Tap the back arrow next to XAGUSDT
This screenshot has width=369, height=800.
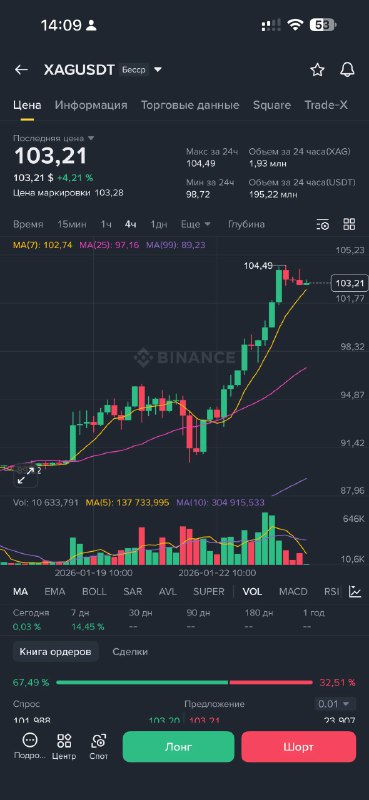coord(21,70)
